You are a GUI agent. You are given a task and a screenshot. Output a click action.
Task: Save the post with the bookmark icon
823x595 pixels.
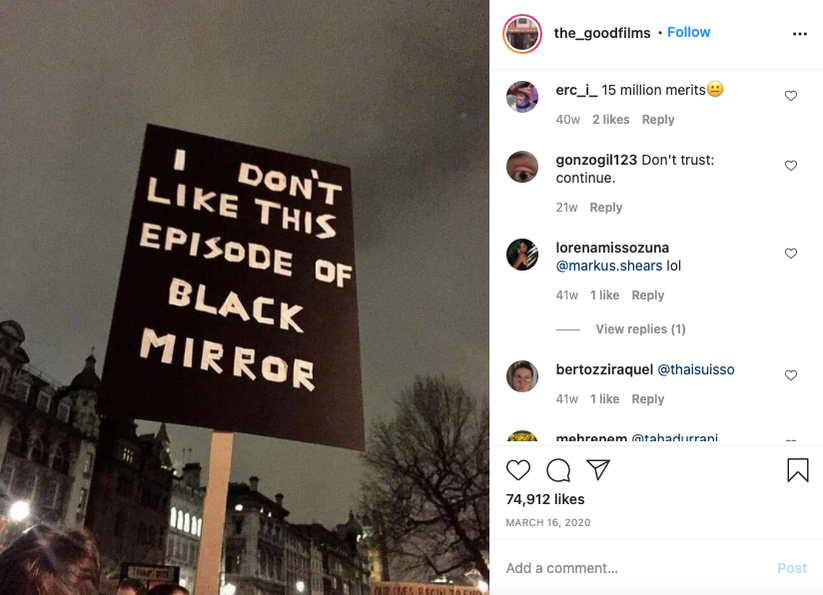point(797,470)
